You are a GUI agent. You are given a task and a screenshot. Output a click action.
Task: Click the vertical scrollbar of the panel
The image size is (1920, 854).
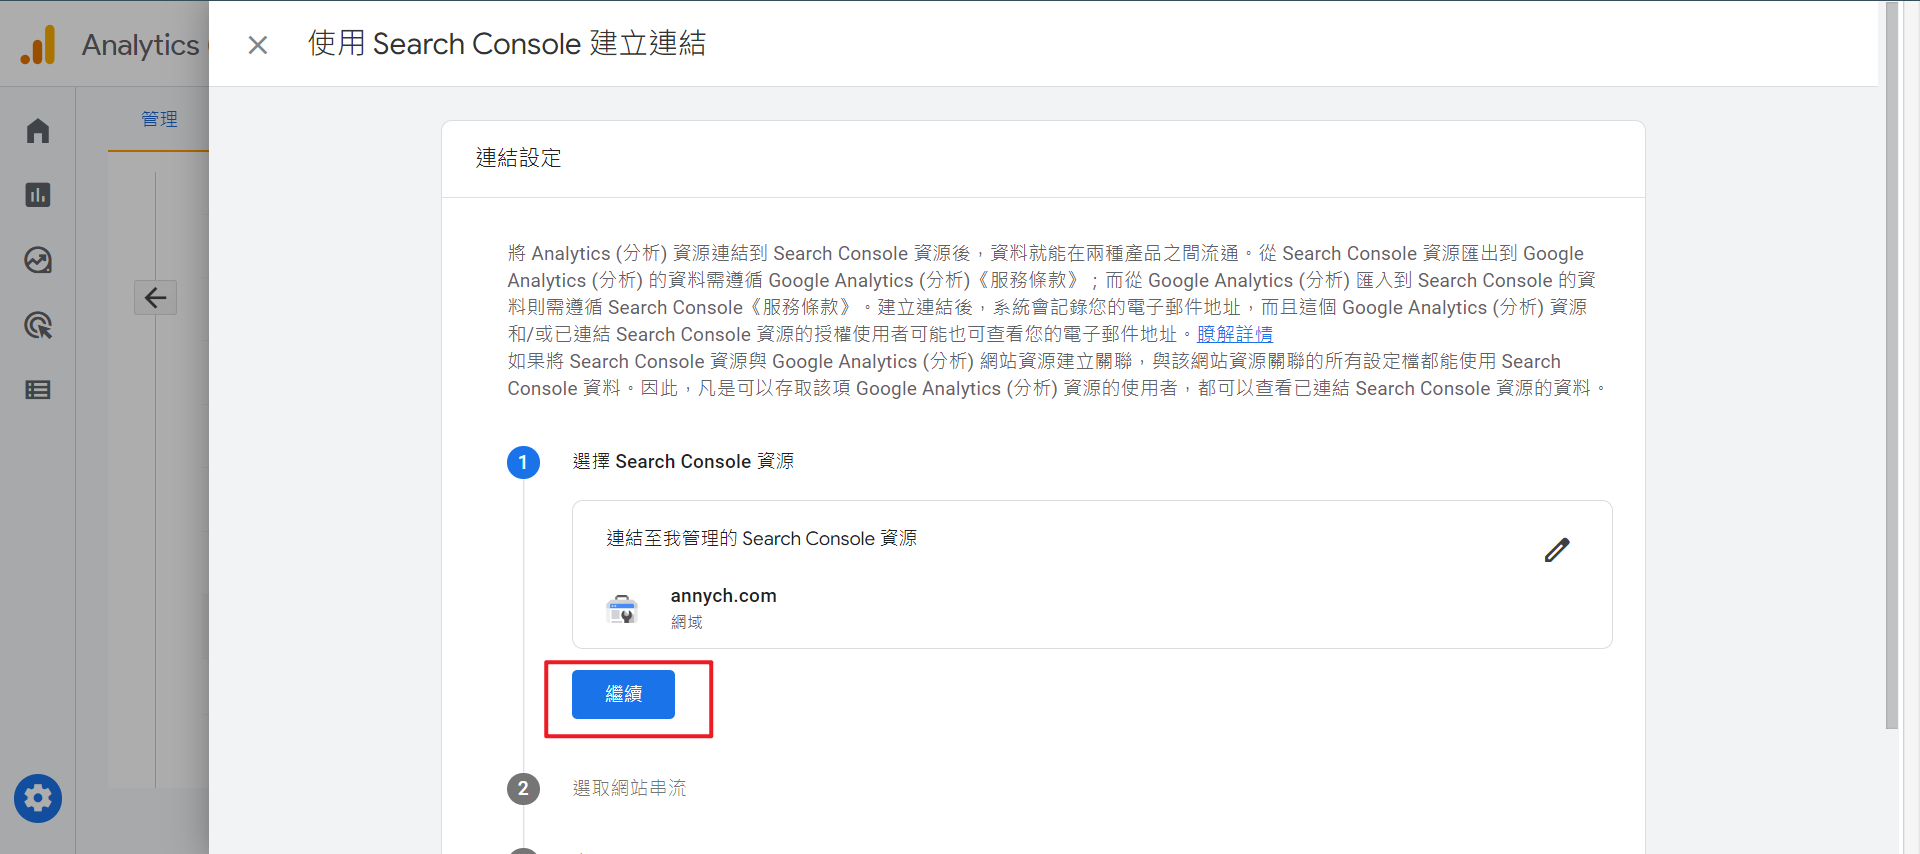1891,366
